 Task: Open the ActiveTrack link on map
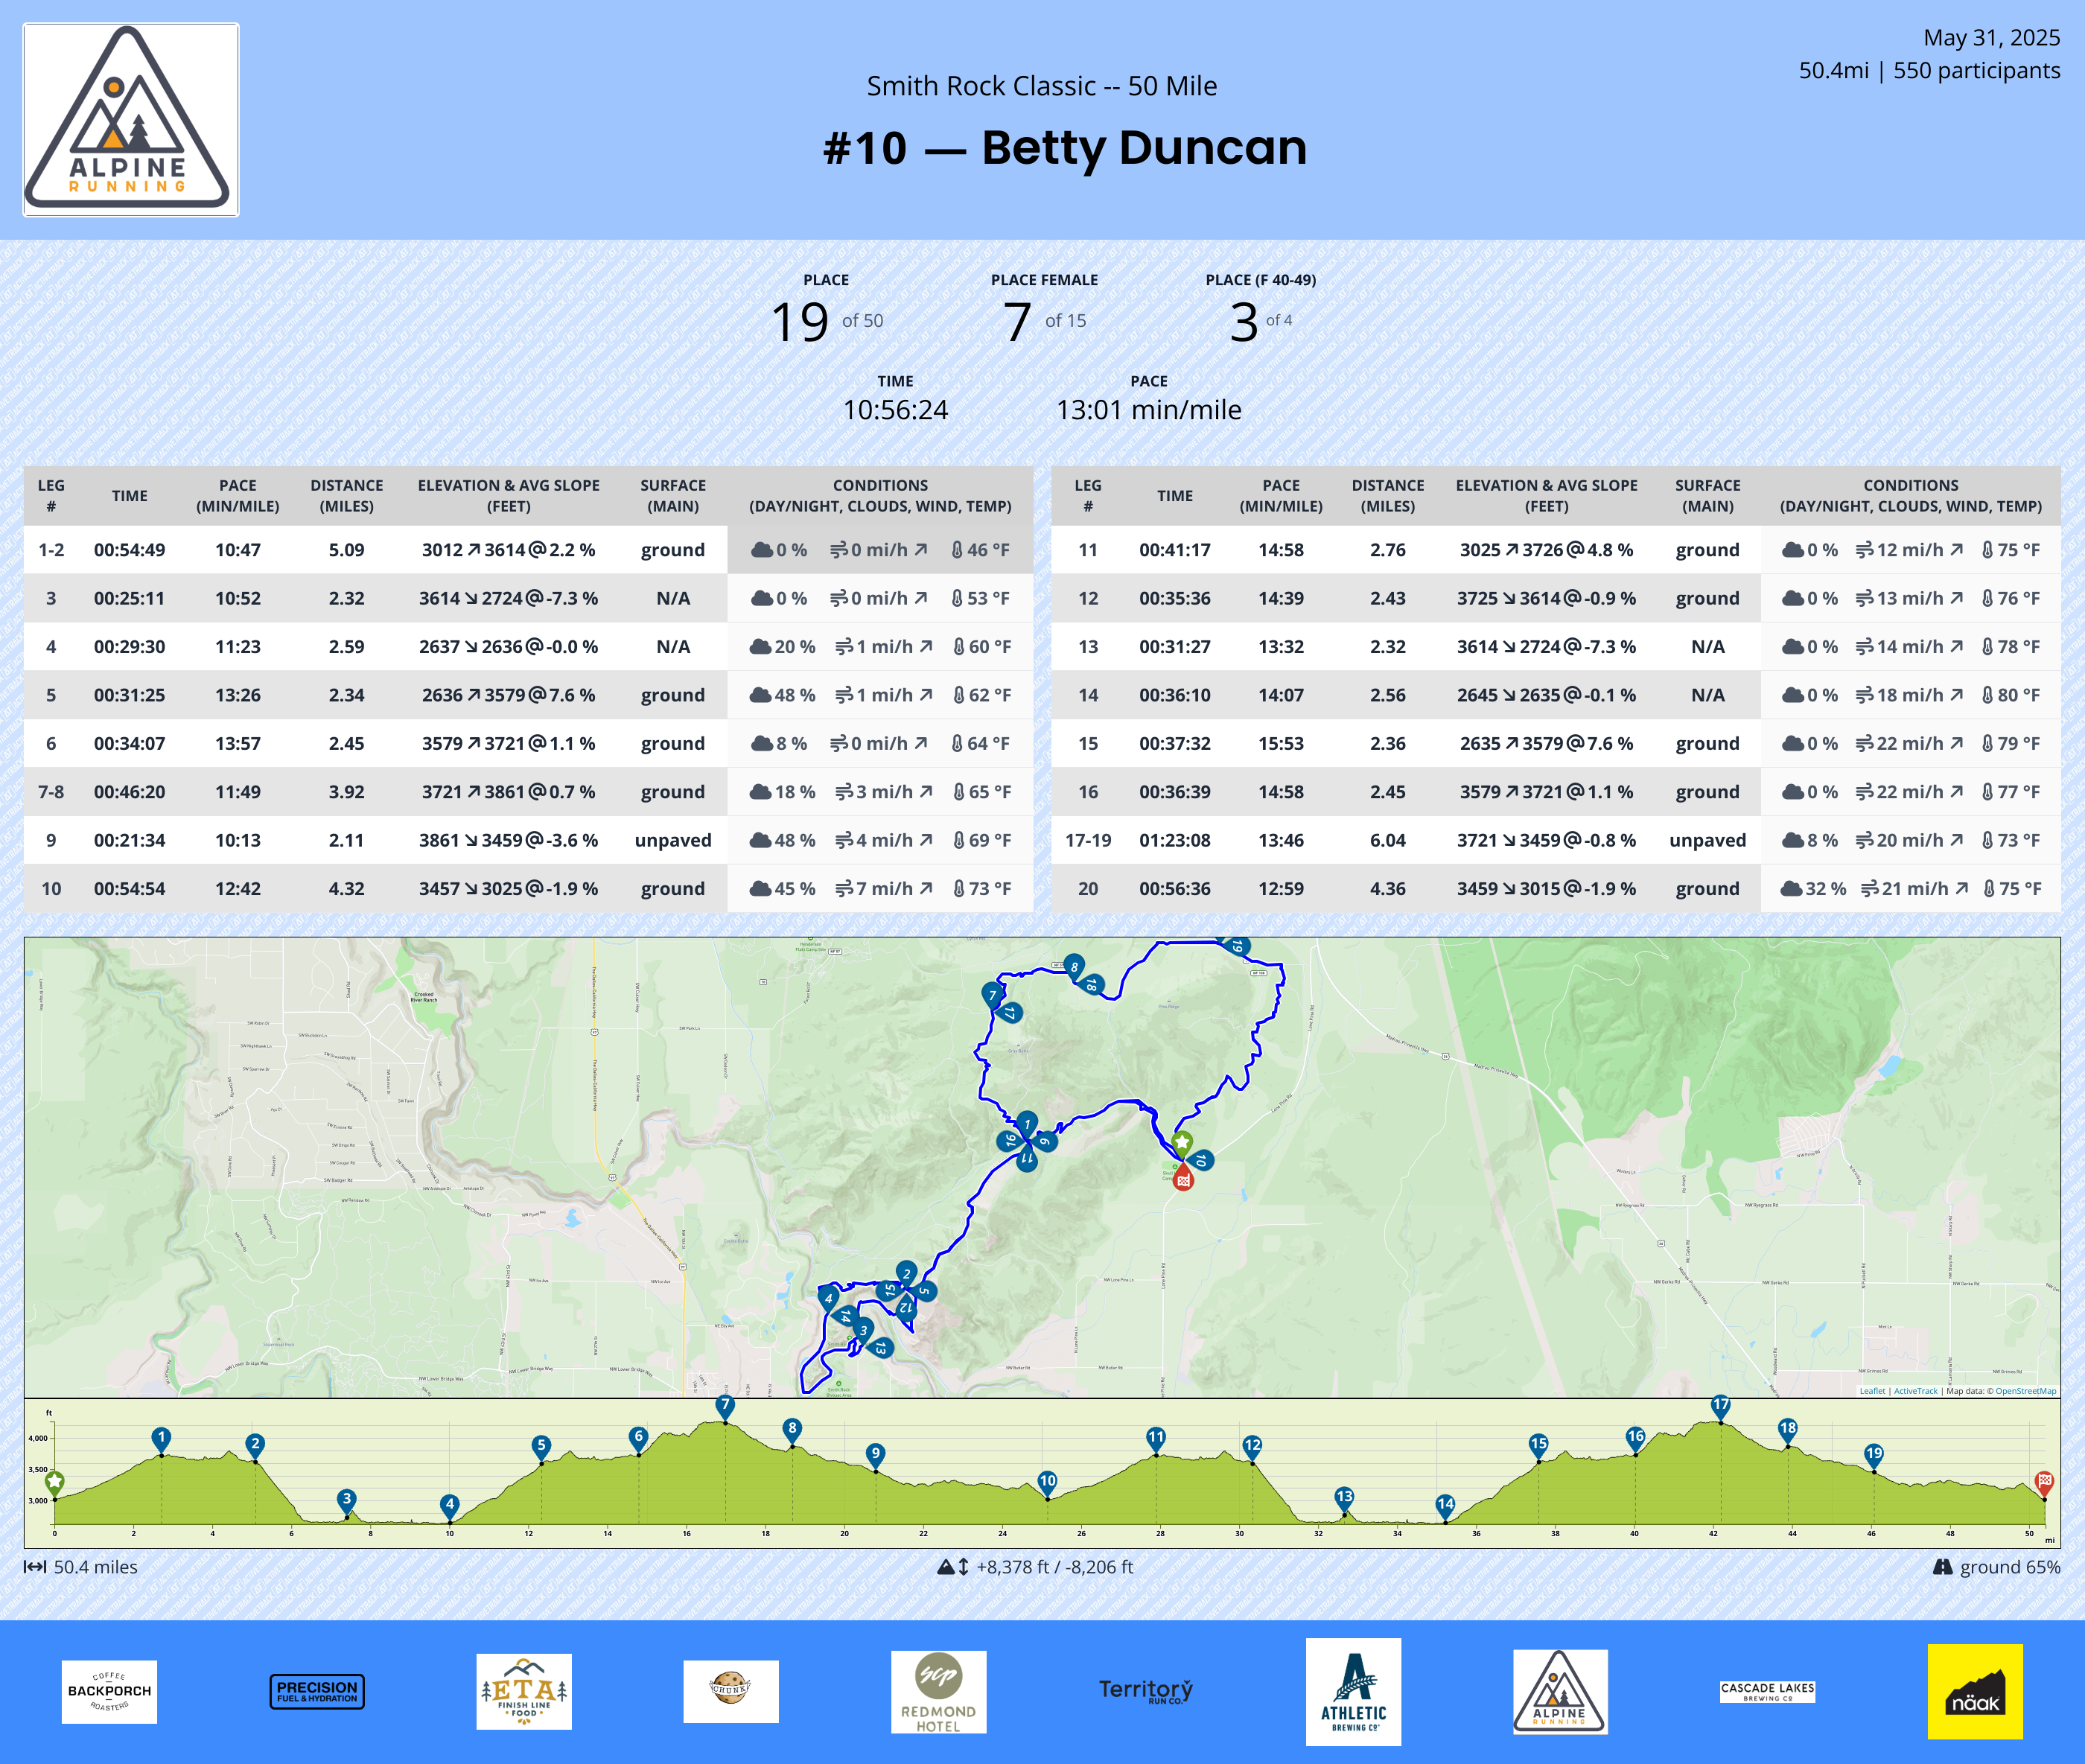(1915, 1391)
